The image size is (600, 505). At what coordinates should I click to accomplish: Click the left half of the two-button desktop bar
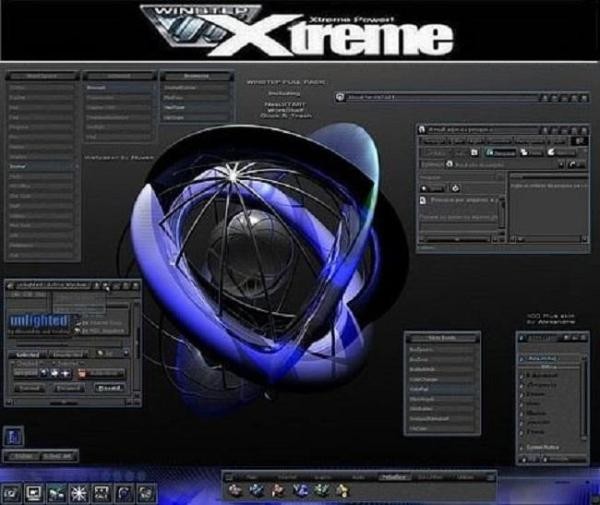point(22,456)
